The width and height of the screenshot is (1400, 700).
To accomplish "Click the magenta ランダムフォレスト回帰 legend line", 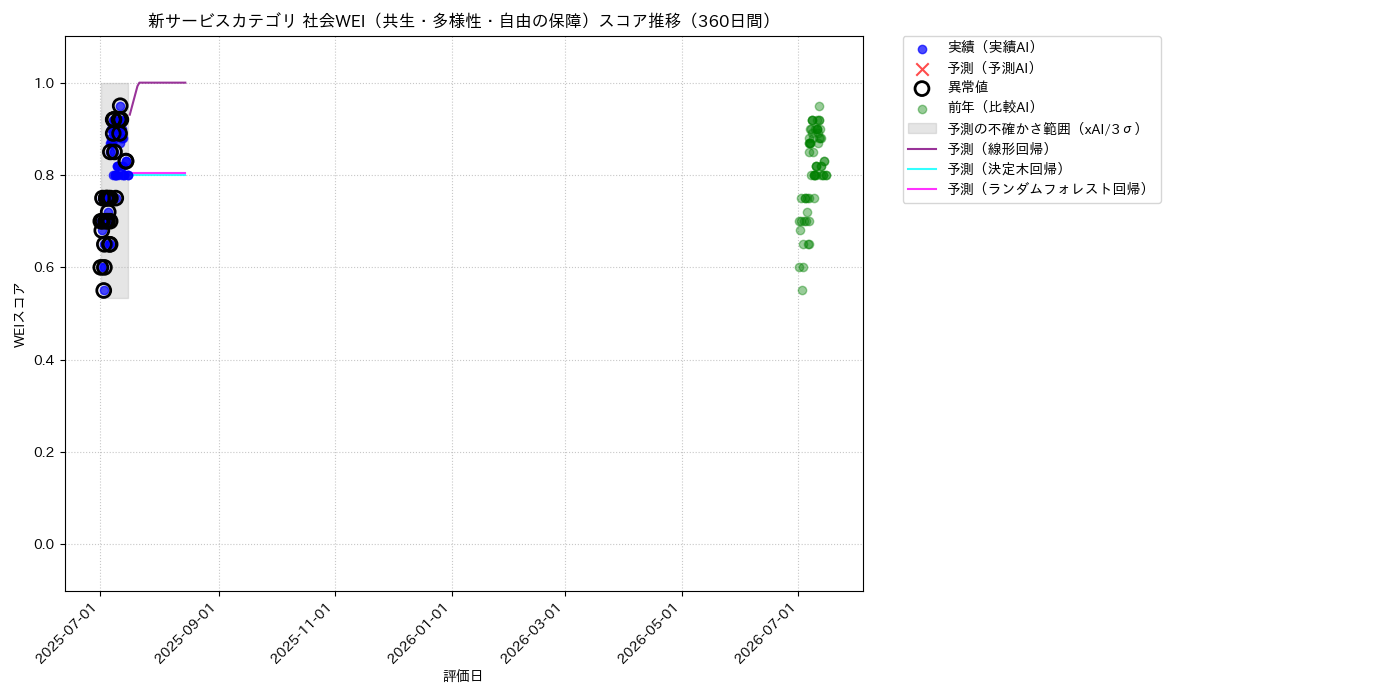I will (922, 189).
